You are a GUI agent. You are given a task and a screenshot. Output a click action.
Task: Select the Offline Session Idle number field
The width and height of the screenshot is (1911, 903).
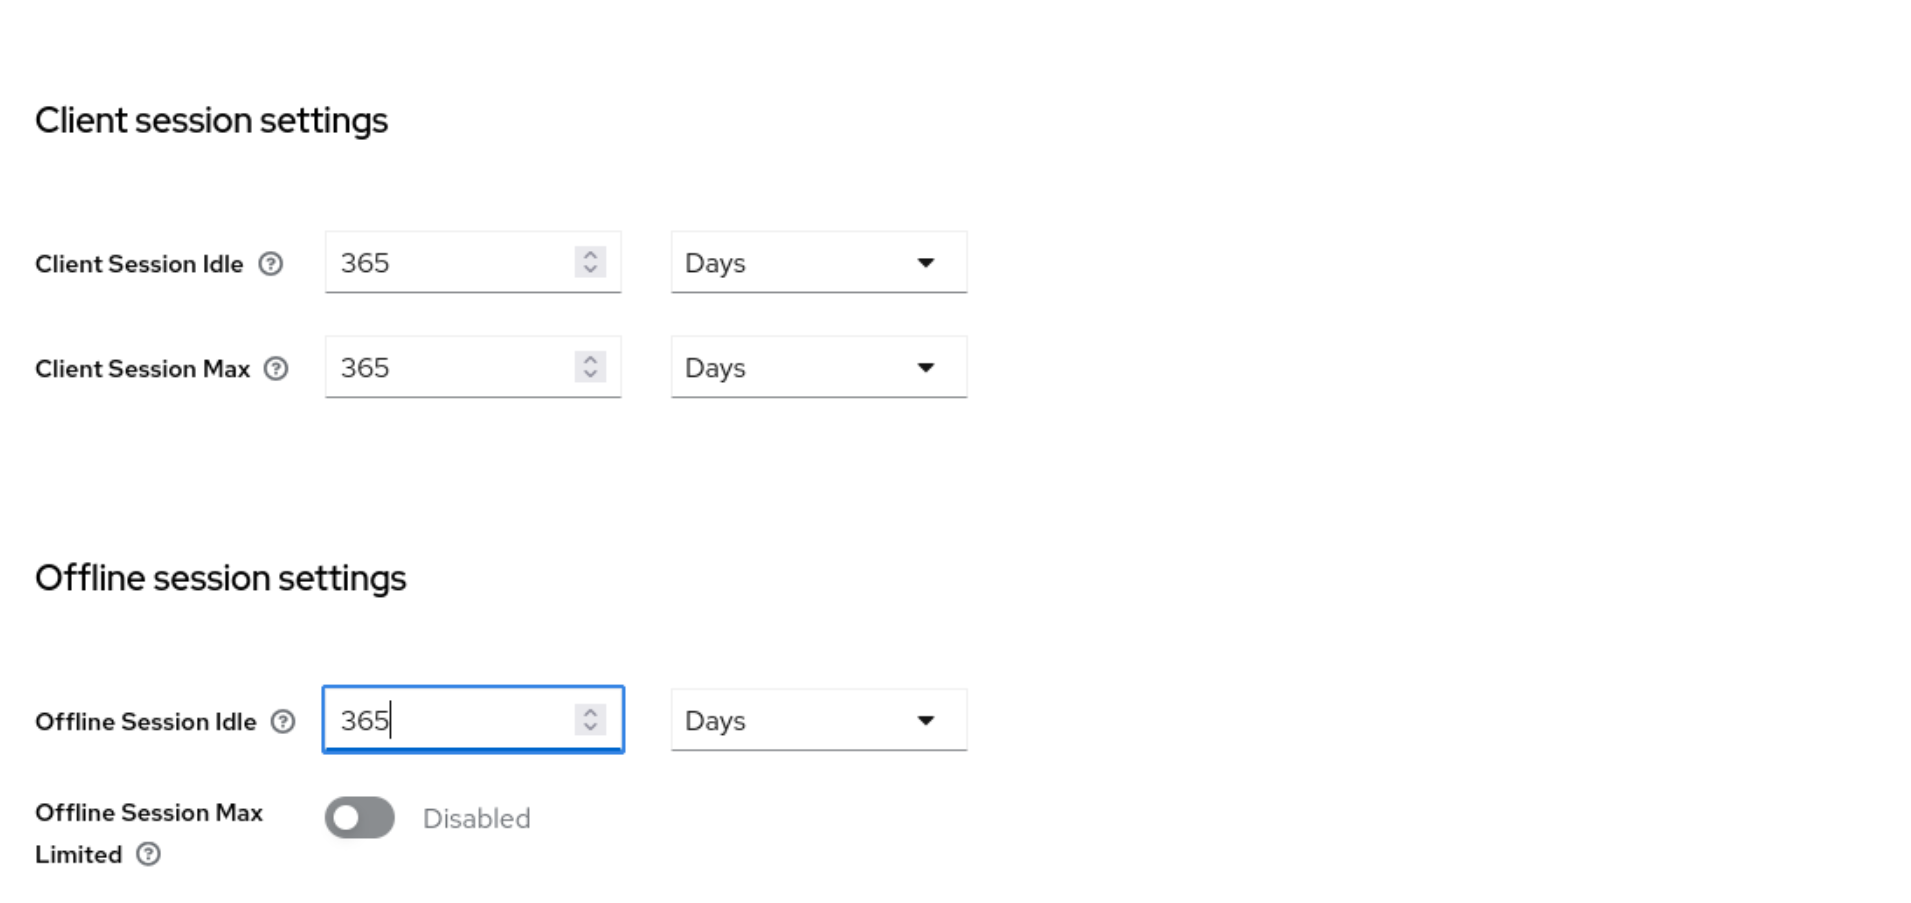[x=450, y=719]
